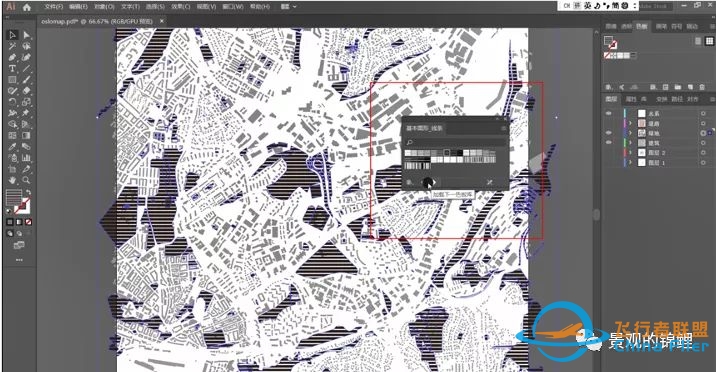The image size is (716, 372).
Task: Switch to the 图层 panel tab
Action: (x=611, y=99)
